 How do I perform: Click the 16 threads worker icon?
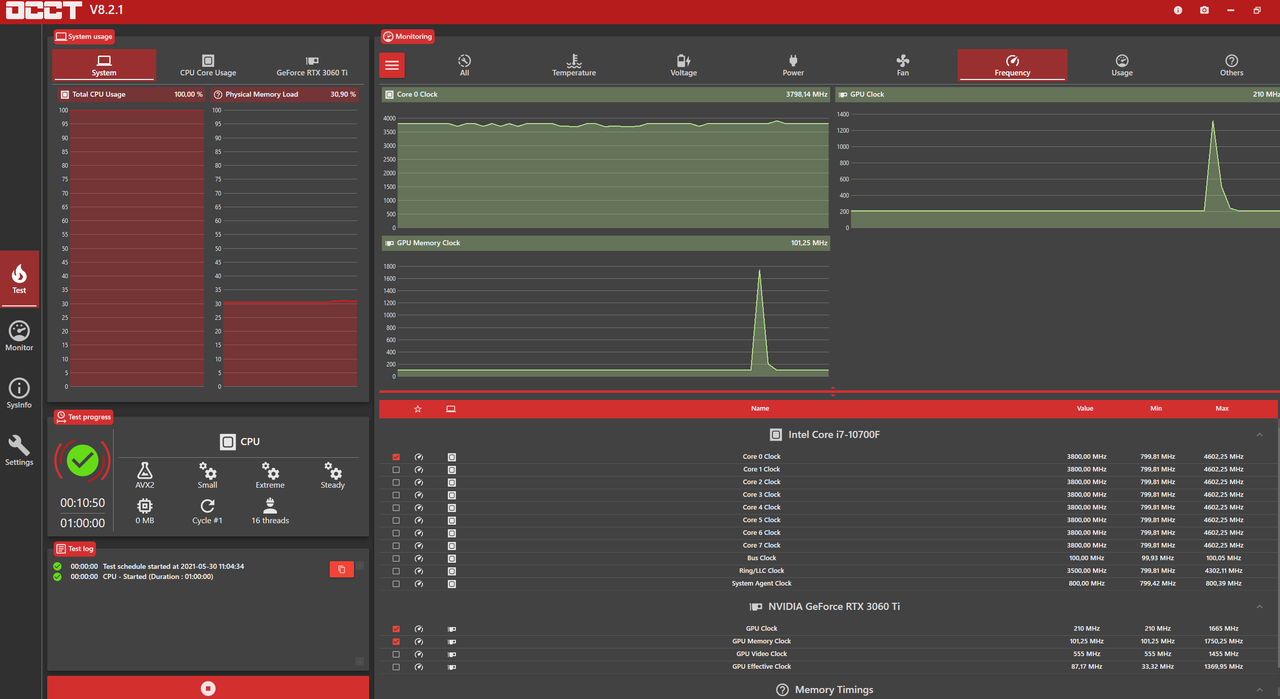point(270,506)
